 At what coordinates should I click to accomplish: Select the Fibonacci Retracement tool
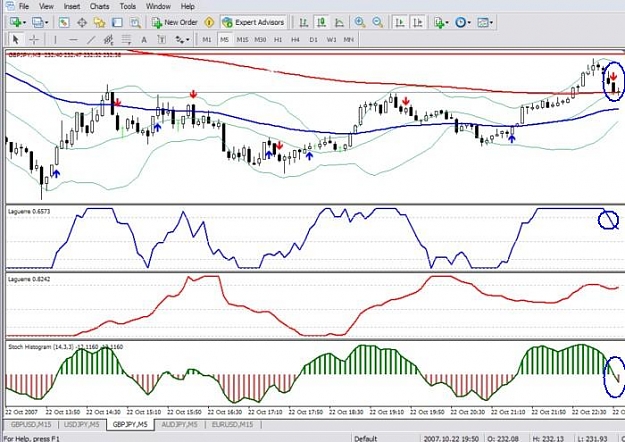click(126, 39)
